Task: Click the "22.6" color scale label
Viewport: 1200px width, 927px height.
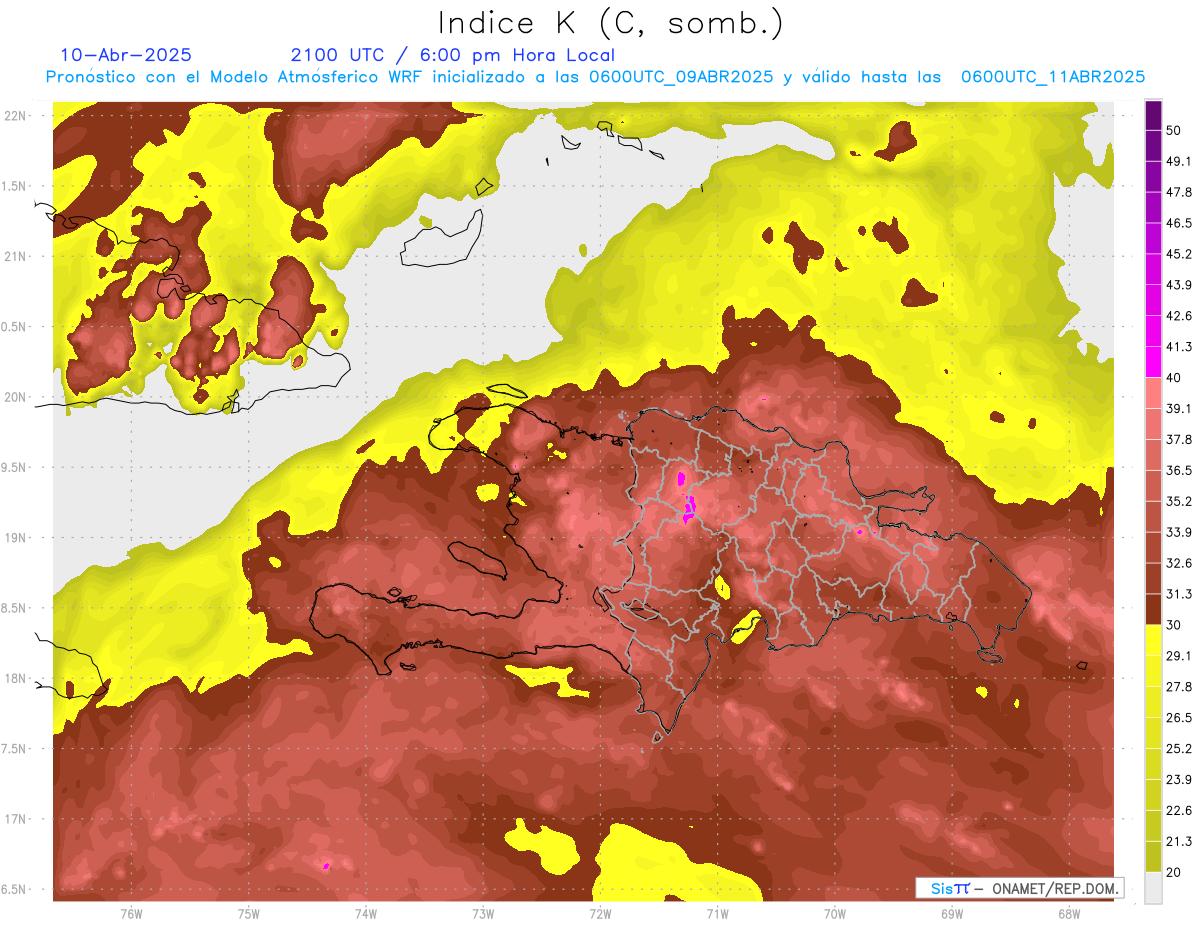Action: coord(1179,810)
